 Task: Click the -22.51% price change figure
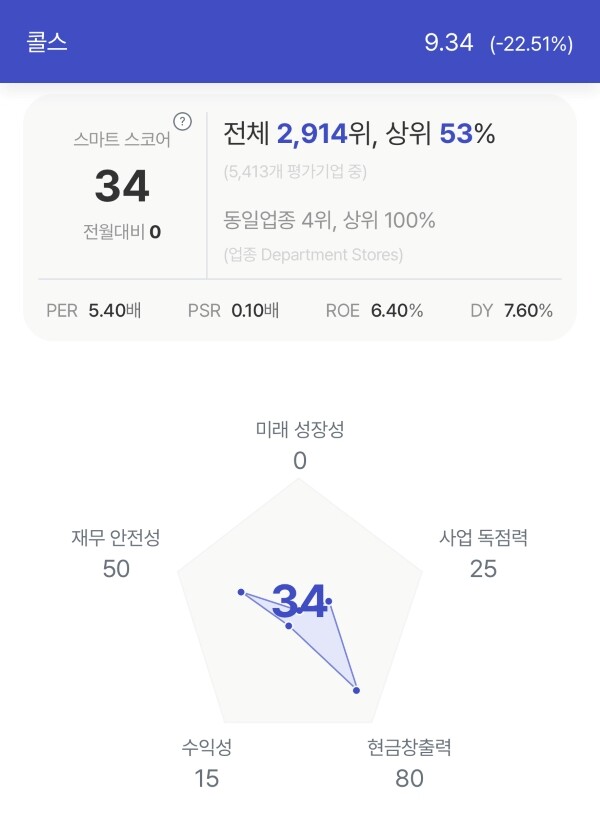pyautogui.click(x=532, y=44)
